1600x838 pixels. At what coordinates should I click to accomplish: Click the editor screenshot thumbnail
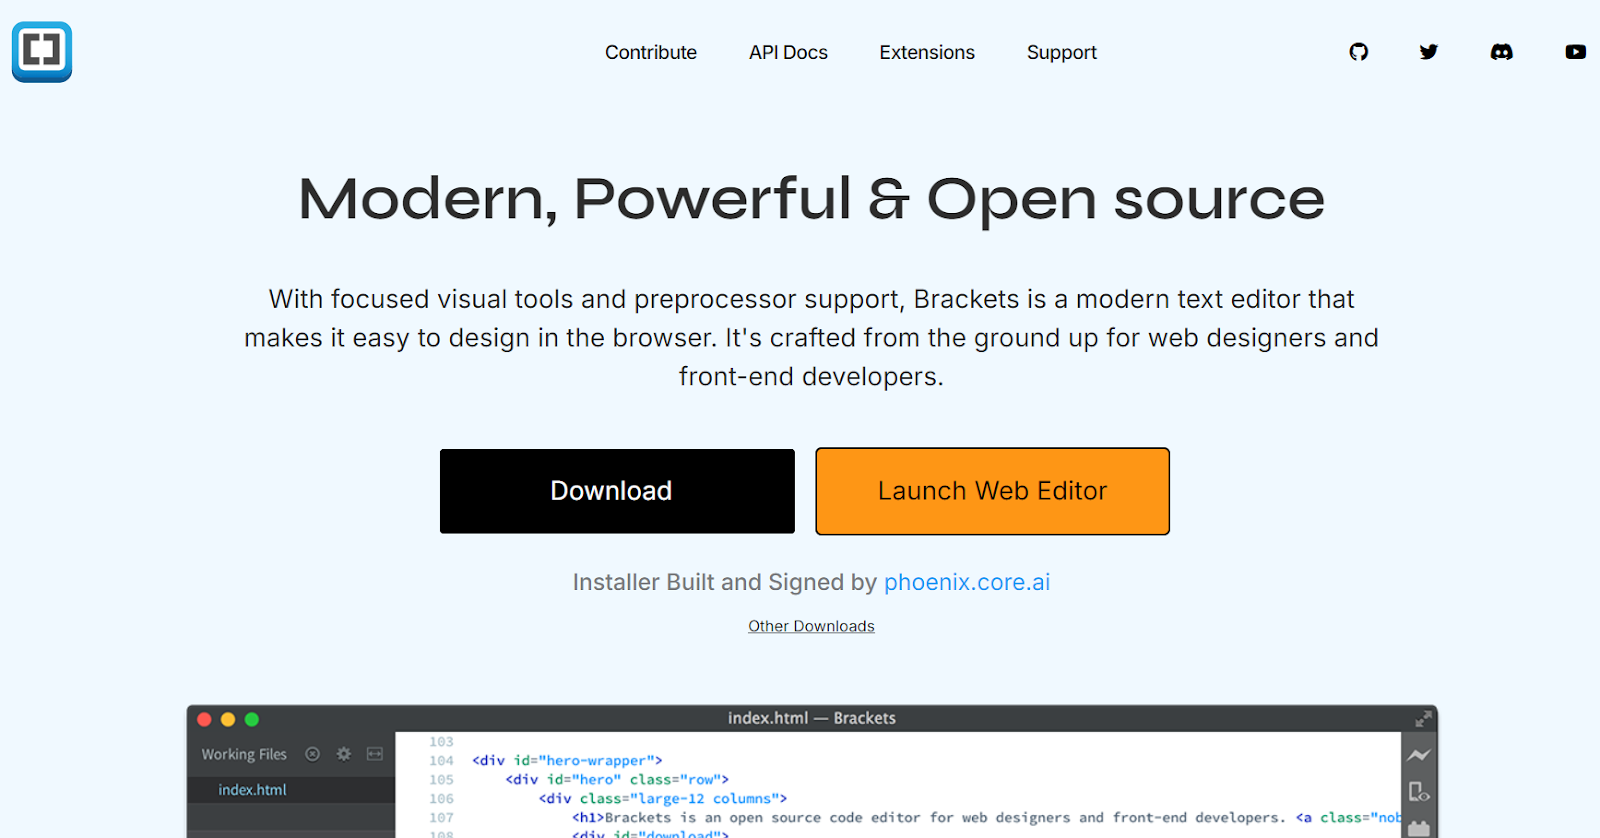tap(812, 771)
